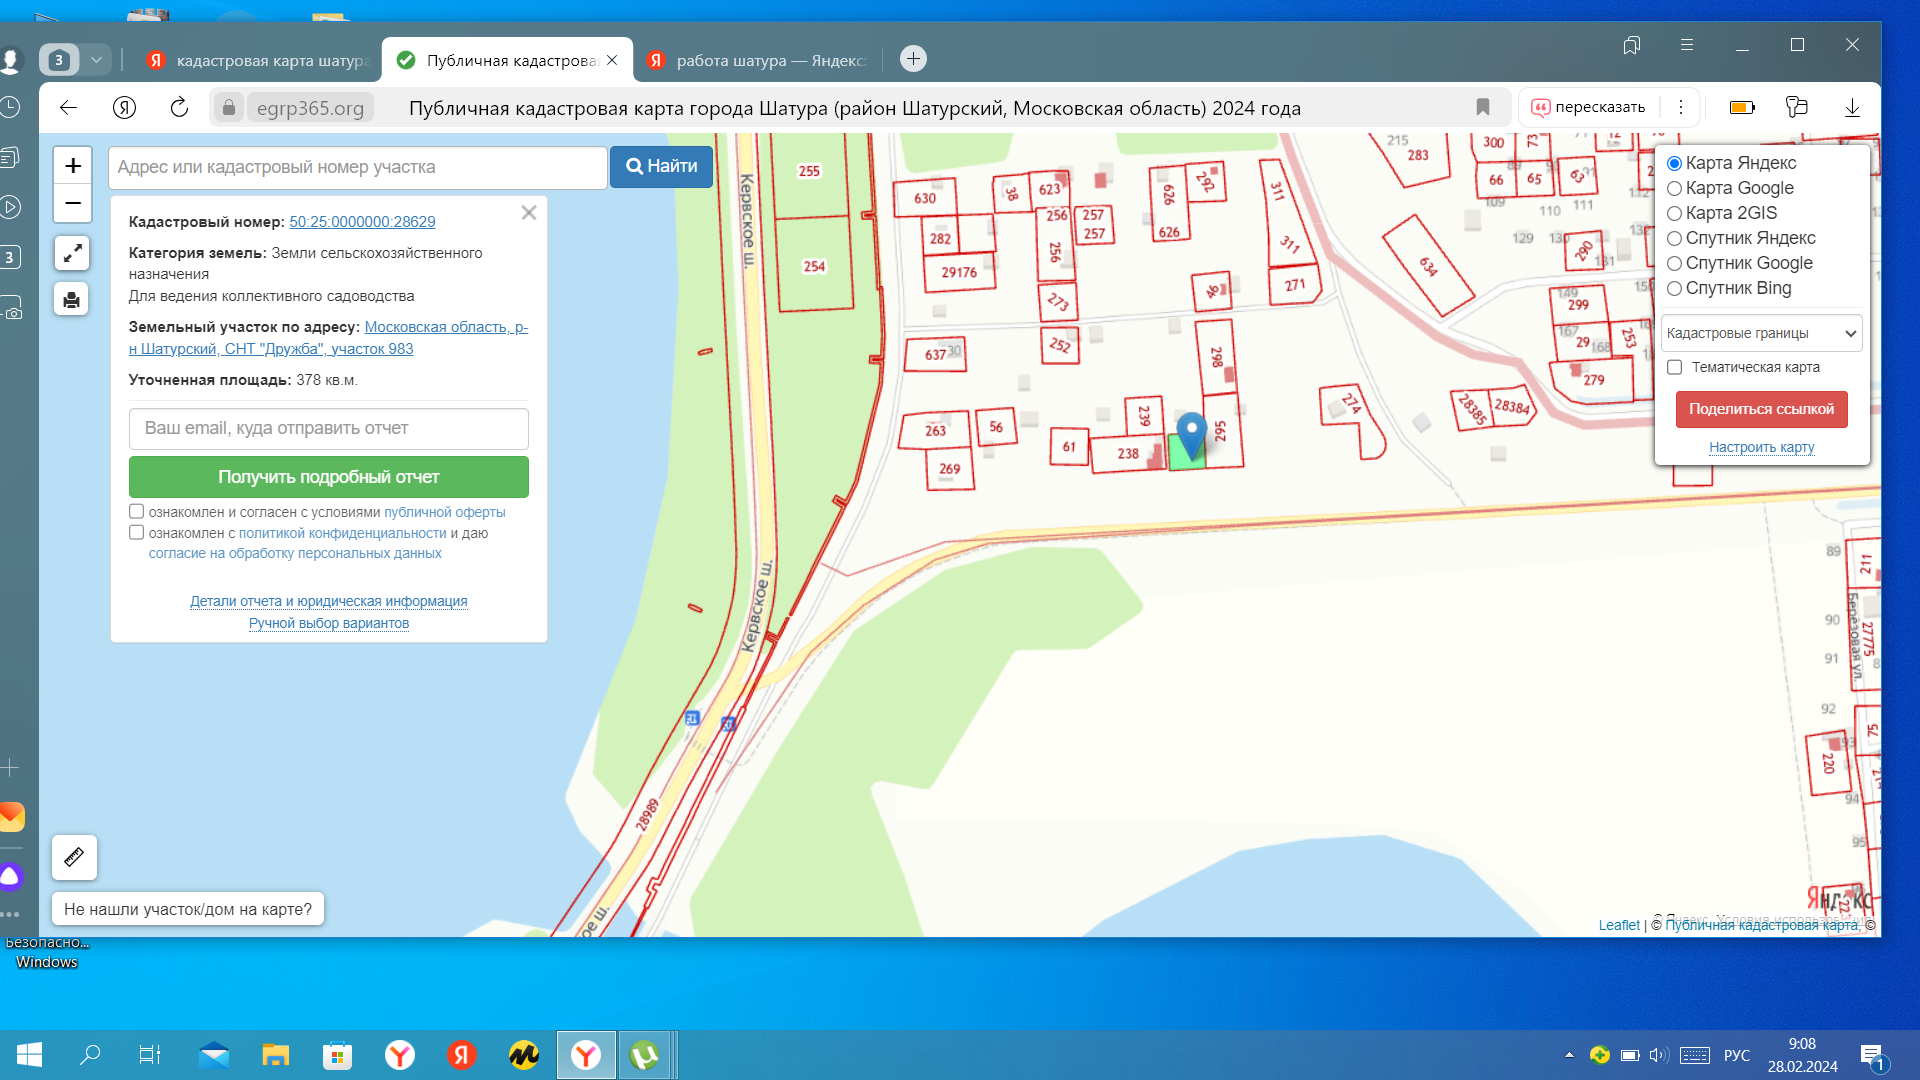This screenshot has height=1080, width=1920.
Task: Switch to кадастровая карта шатура tab
Action: coord(260,60)
